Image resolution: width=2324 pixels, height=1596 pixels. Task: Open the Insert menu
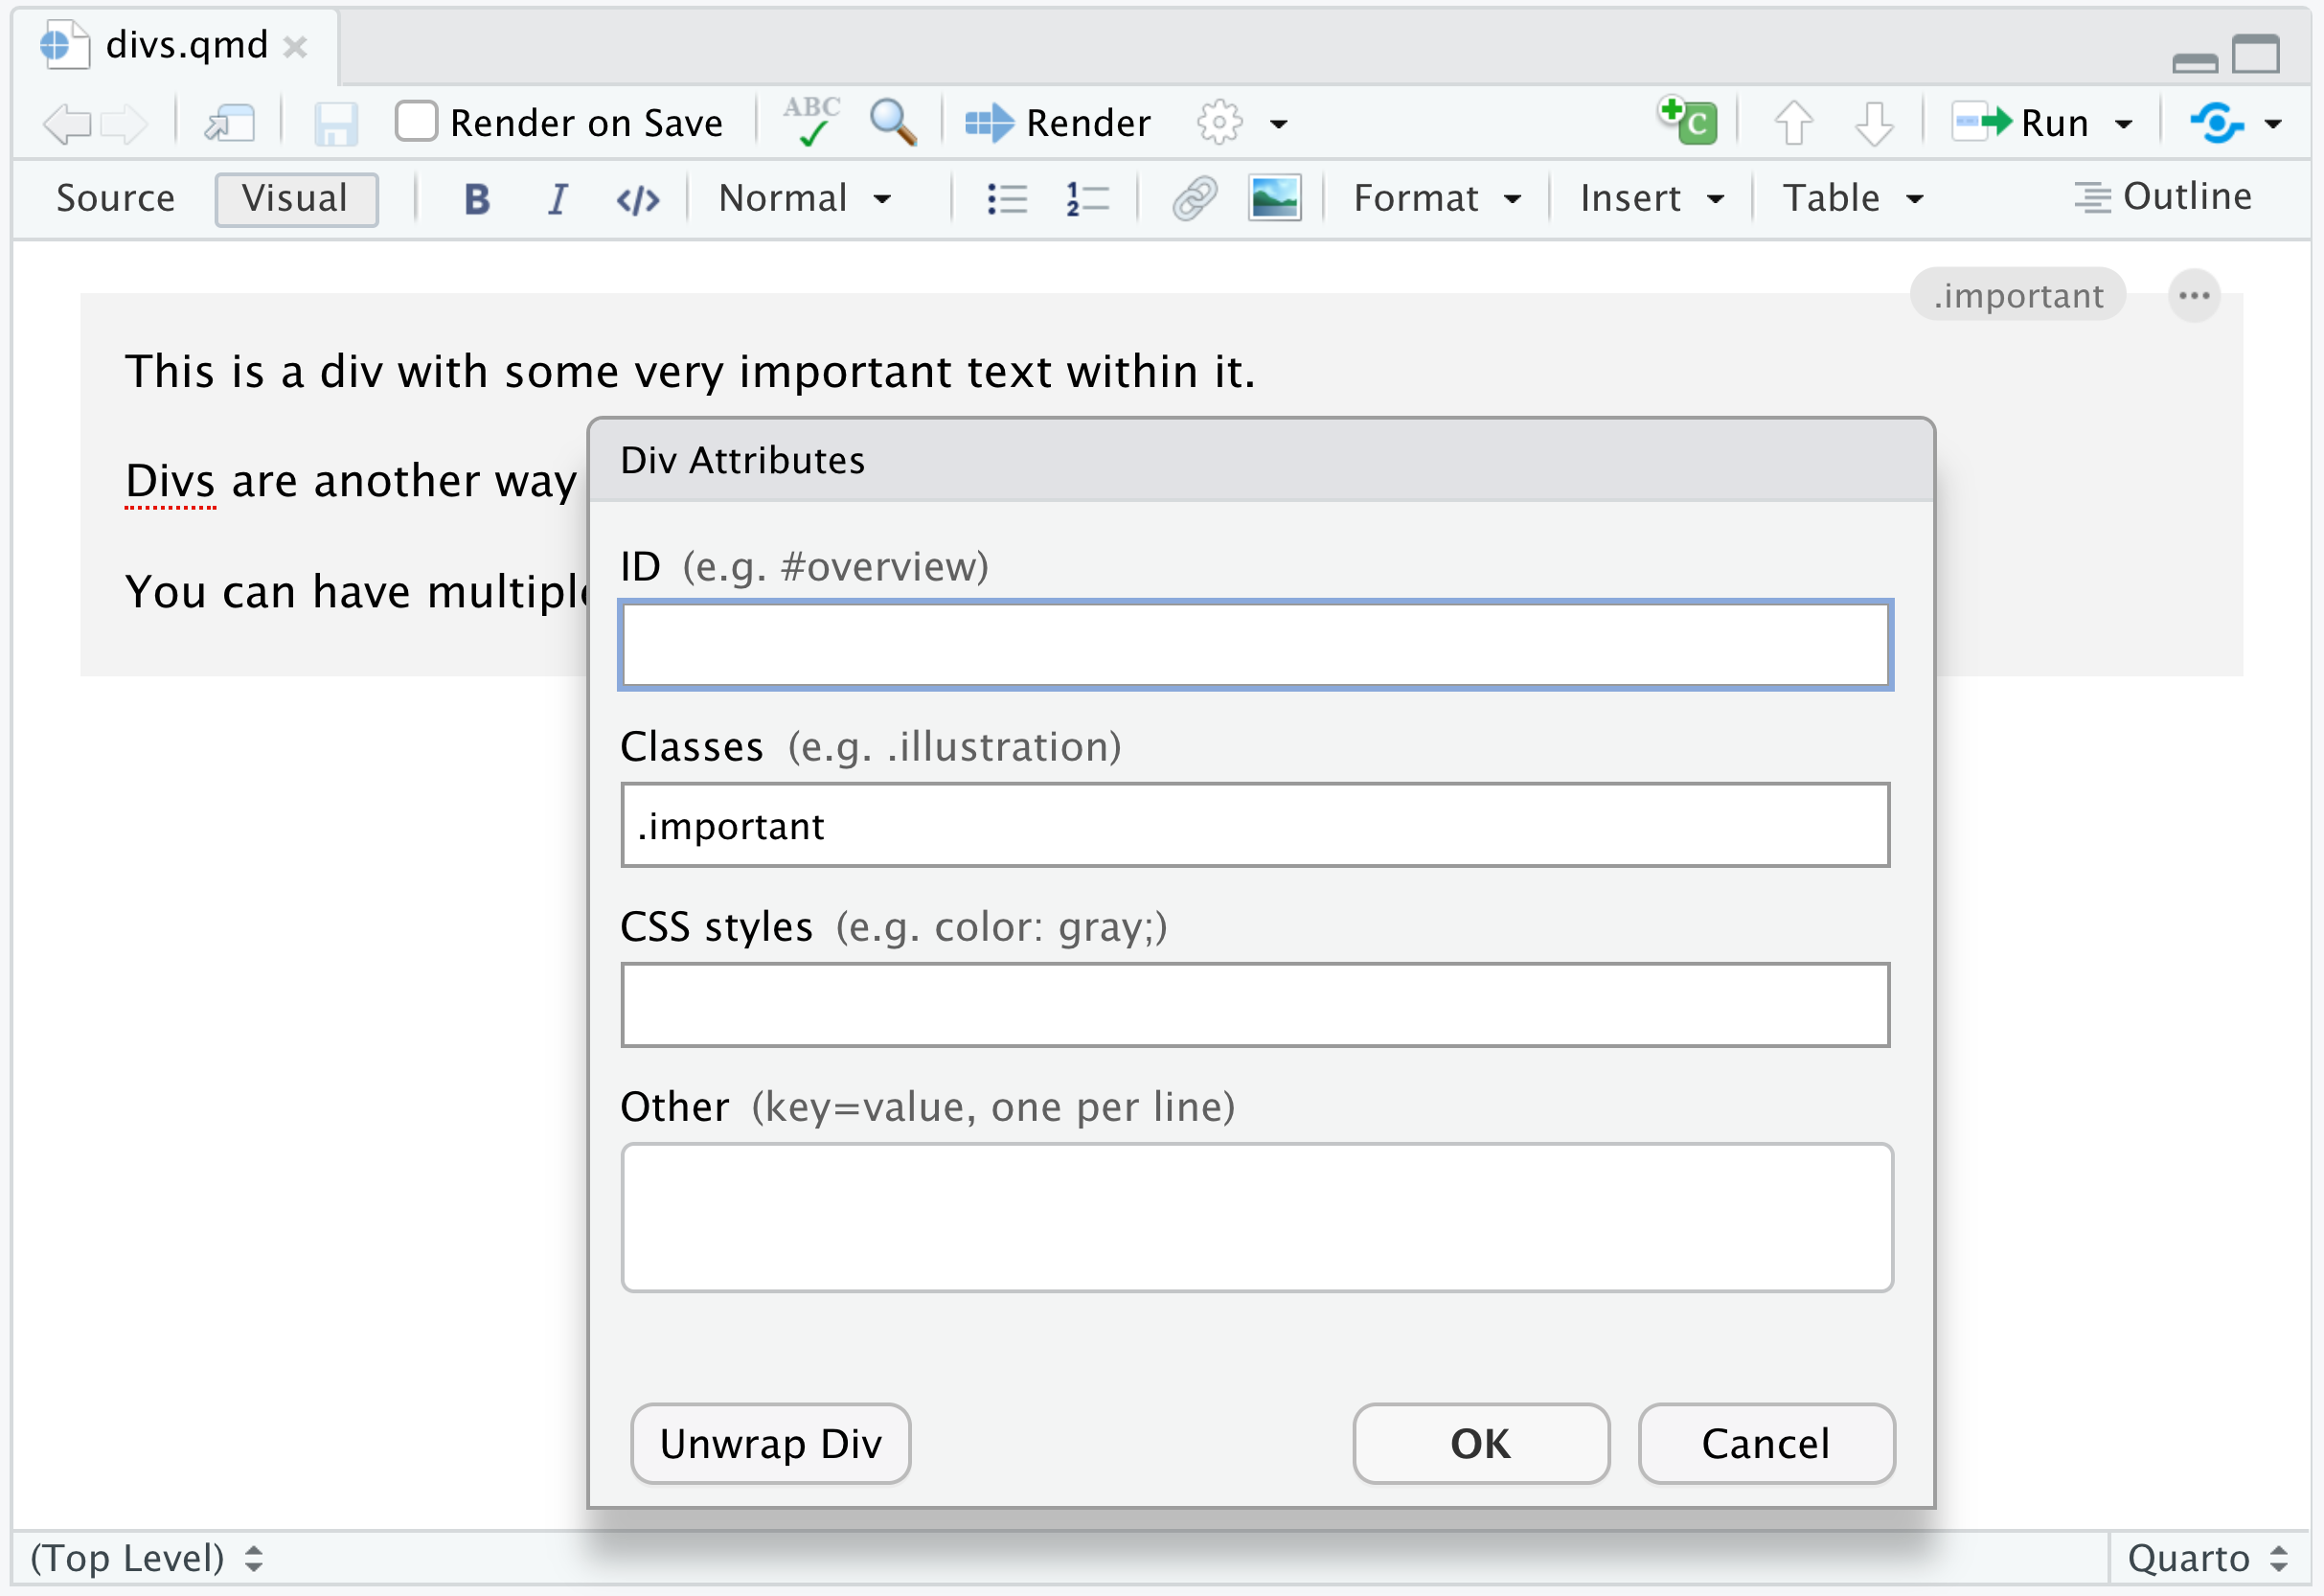1651,198
